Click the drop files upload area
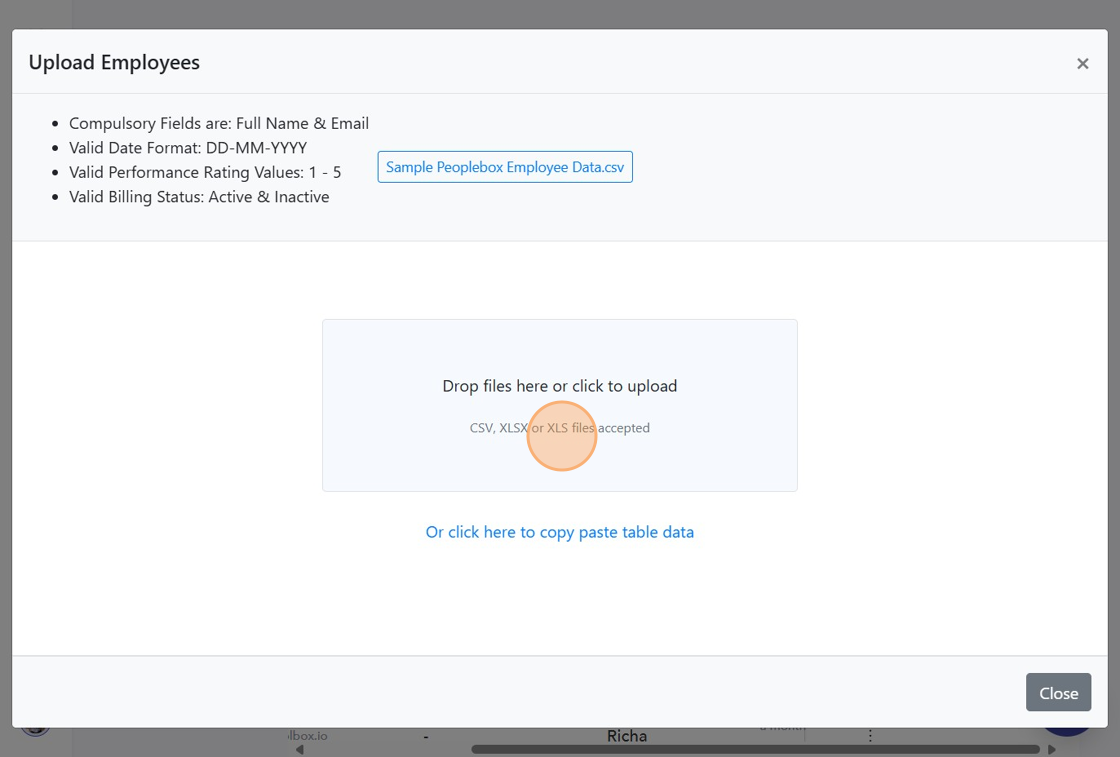This screenshot has width=1120, height=757. pyautogui.click(x=559, y=406)
